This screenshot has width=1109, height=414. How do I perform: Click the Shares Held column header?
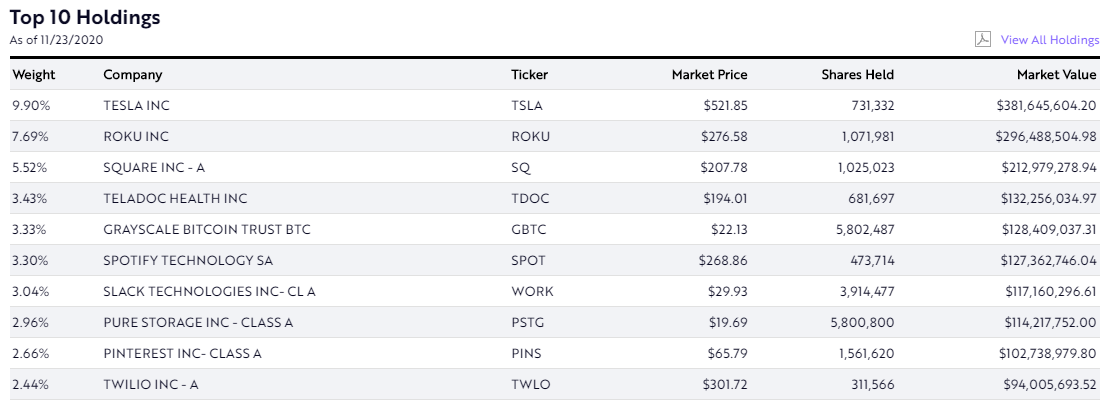pos(857,75)
